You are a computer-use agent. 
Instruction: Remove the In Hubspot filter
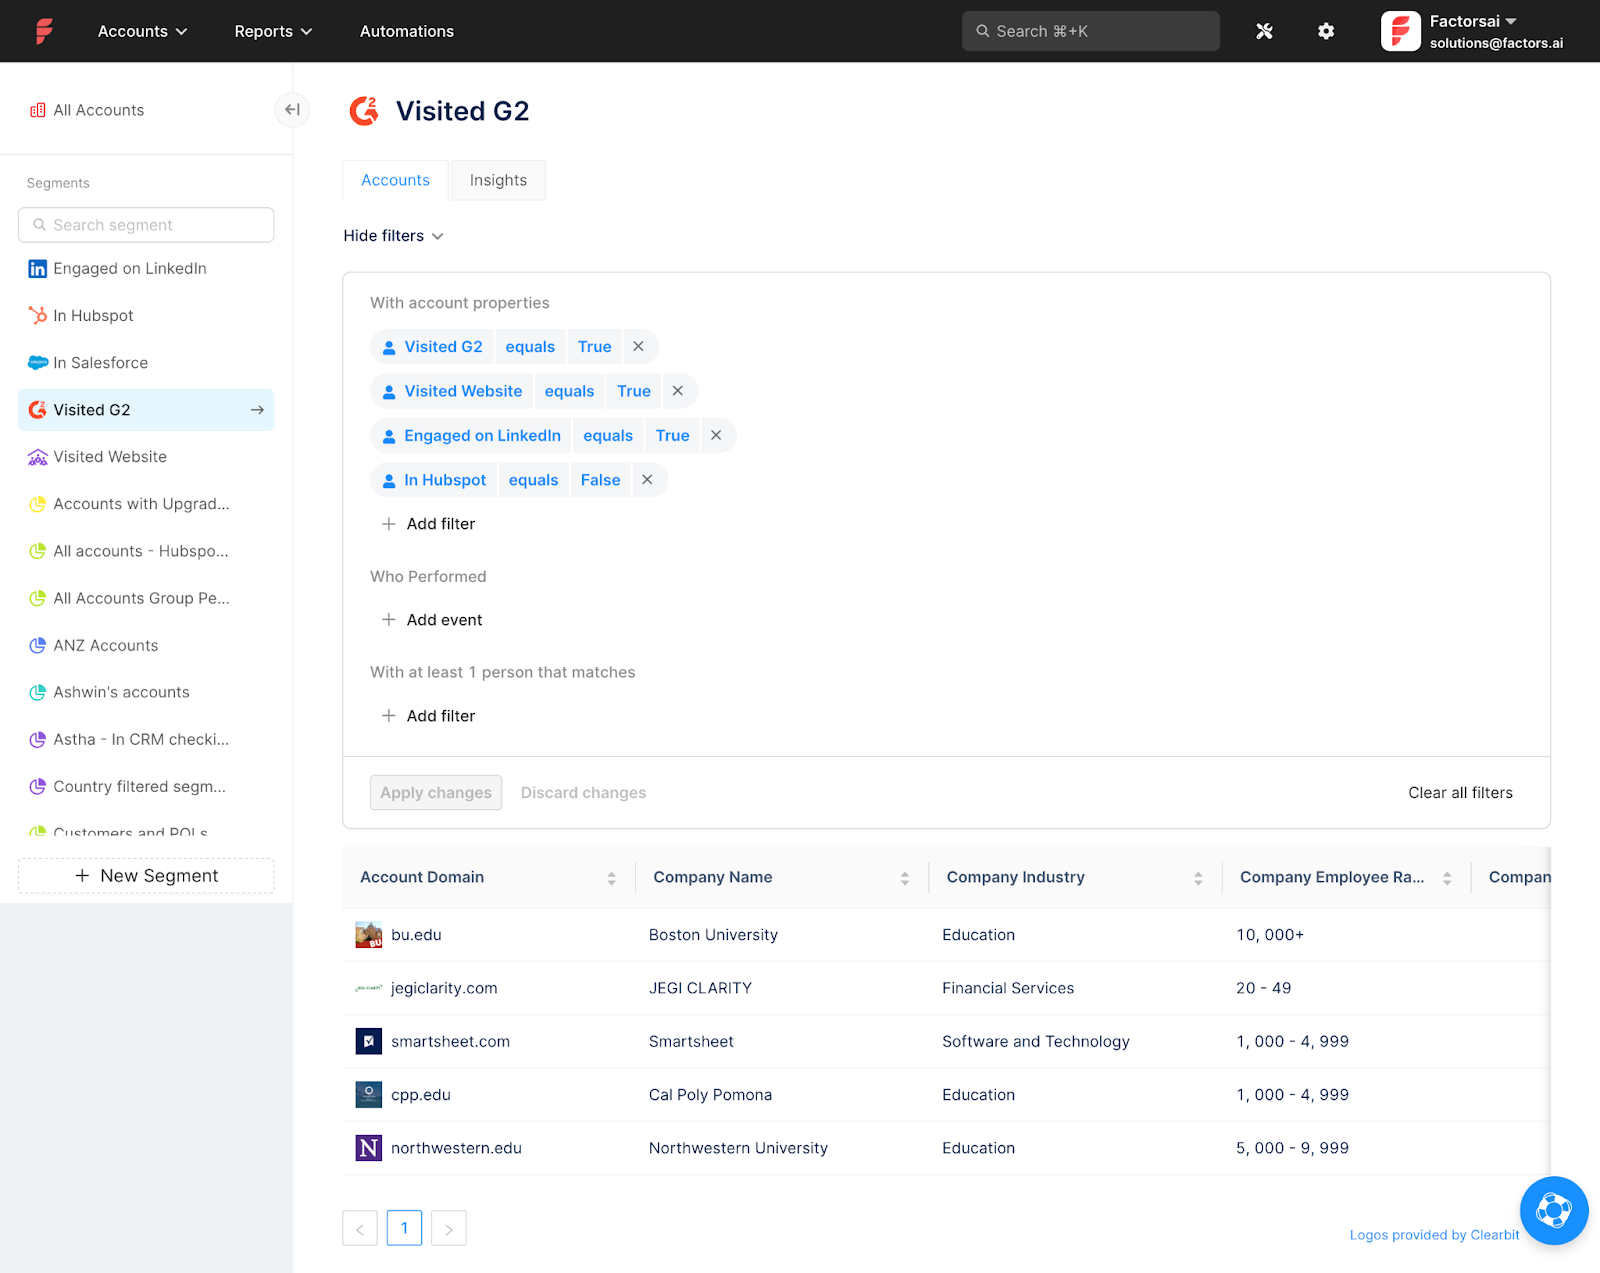pyautogui.click(x=647, y=480)
